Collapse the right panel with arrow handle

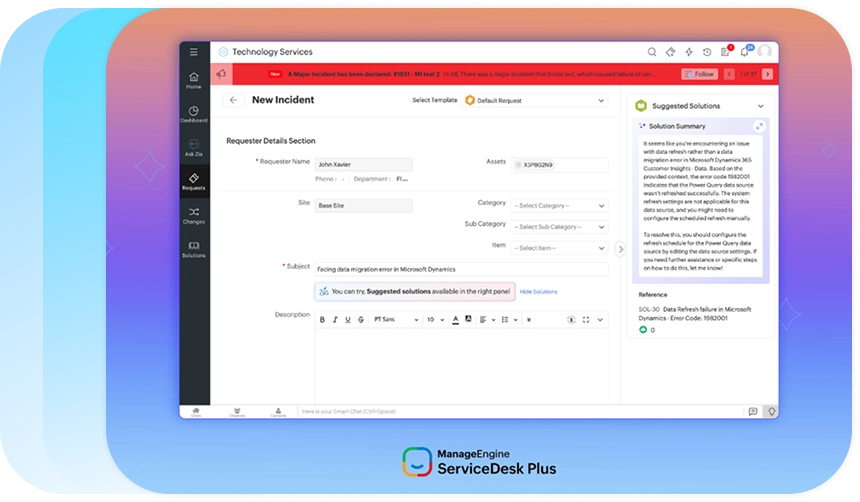point(620,249)
